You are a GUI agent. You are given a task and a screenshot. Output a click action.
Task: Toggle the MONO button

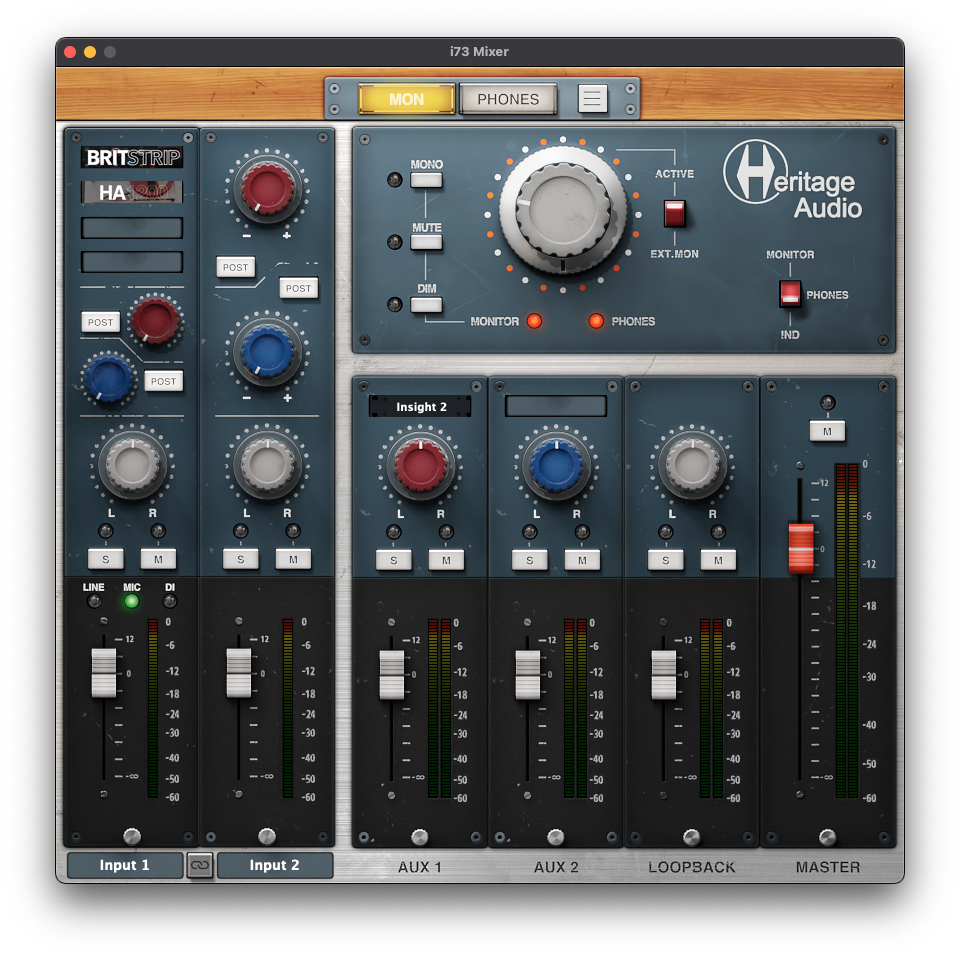point(426,180)
